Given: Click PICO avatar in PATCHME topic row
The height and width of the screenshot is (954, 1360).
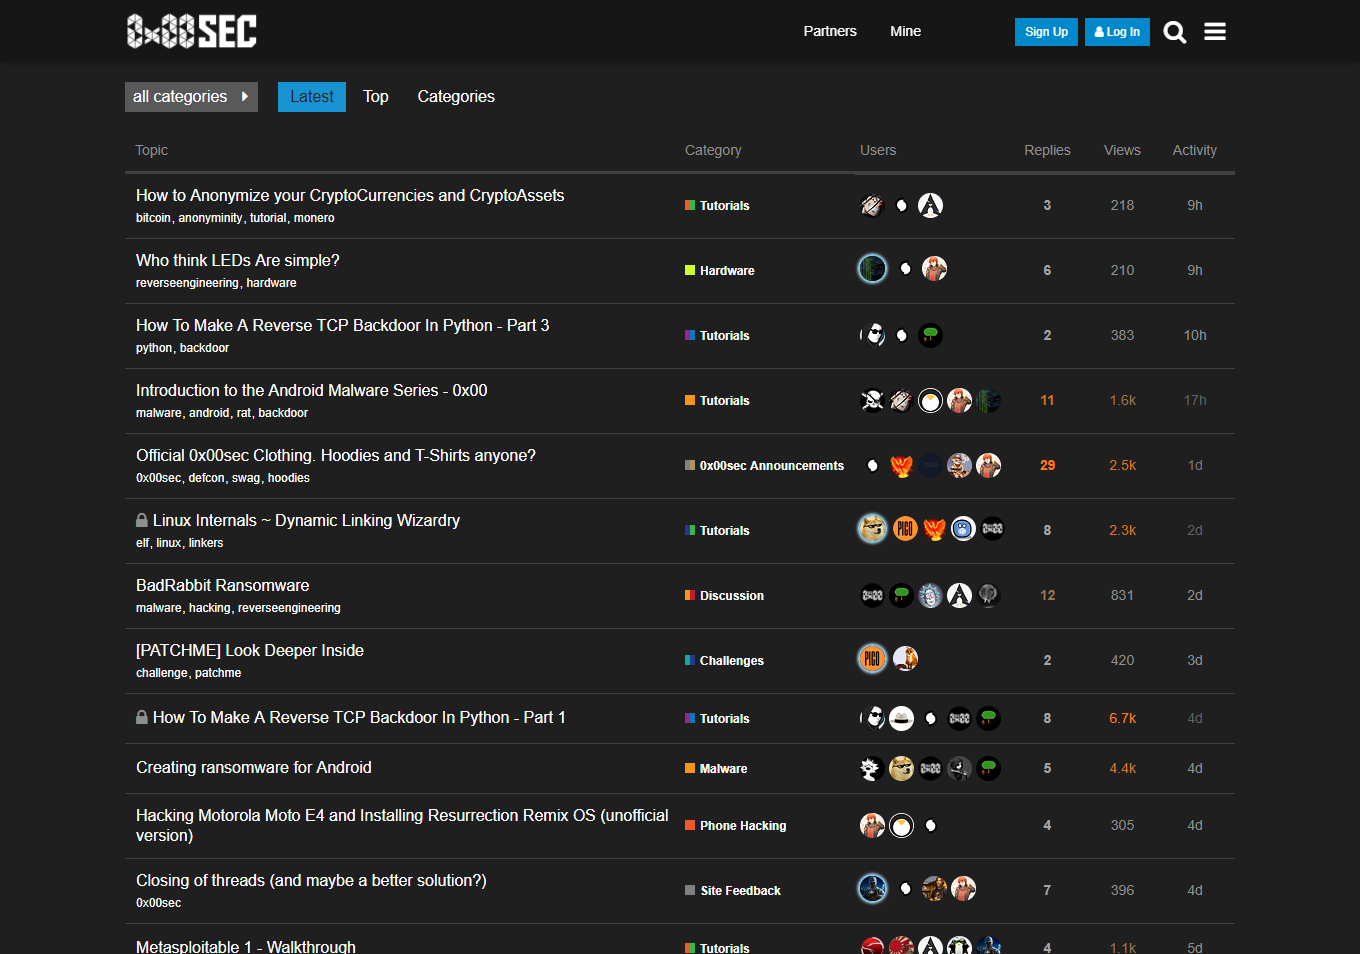Looking at the screenshot, I should 872,658.
